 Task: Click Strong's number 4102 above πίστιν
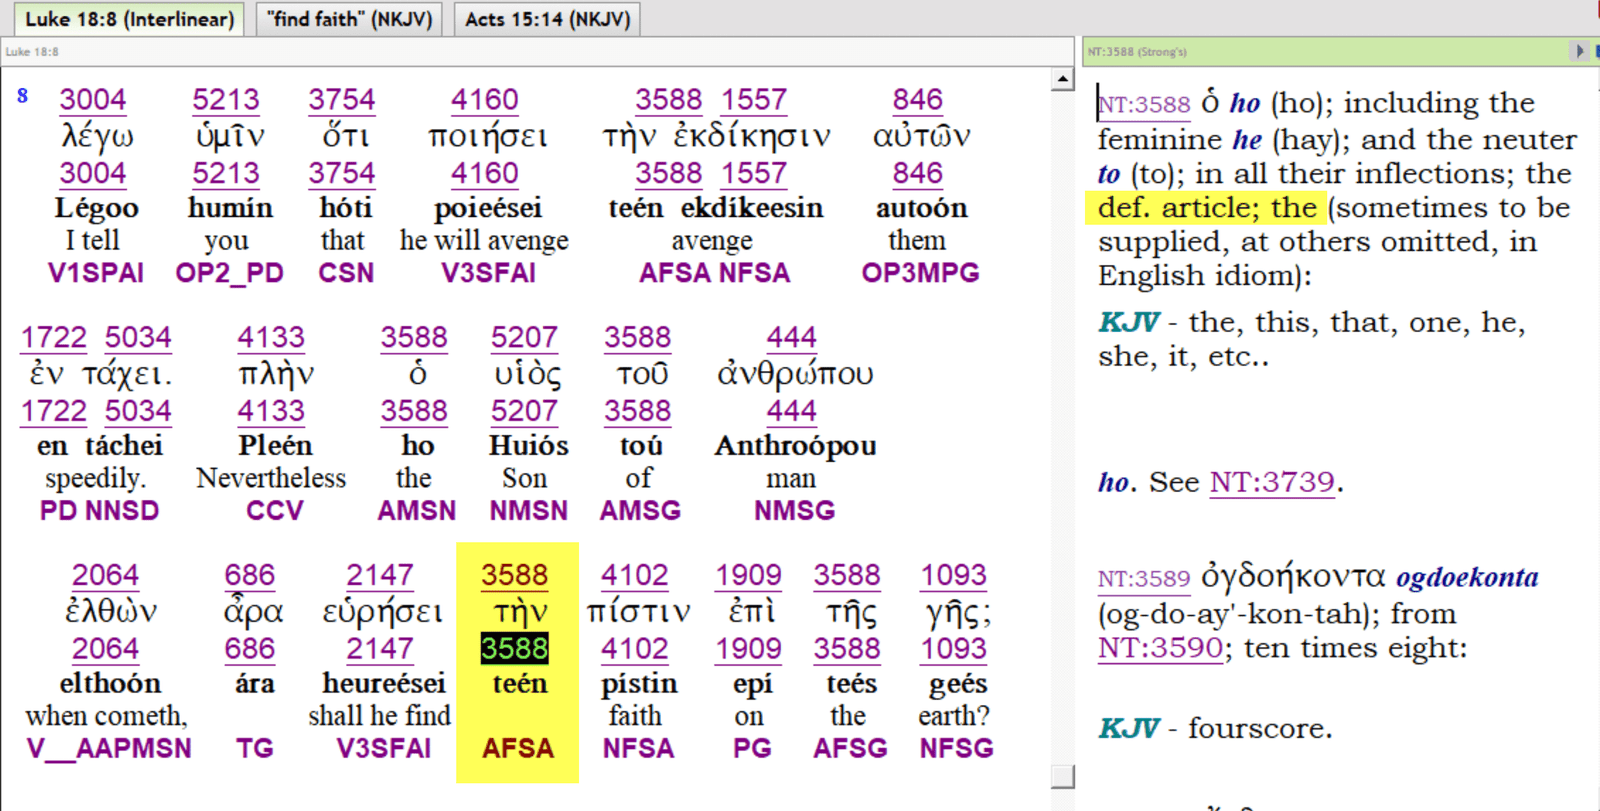coord(634,576)
